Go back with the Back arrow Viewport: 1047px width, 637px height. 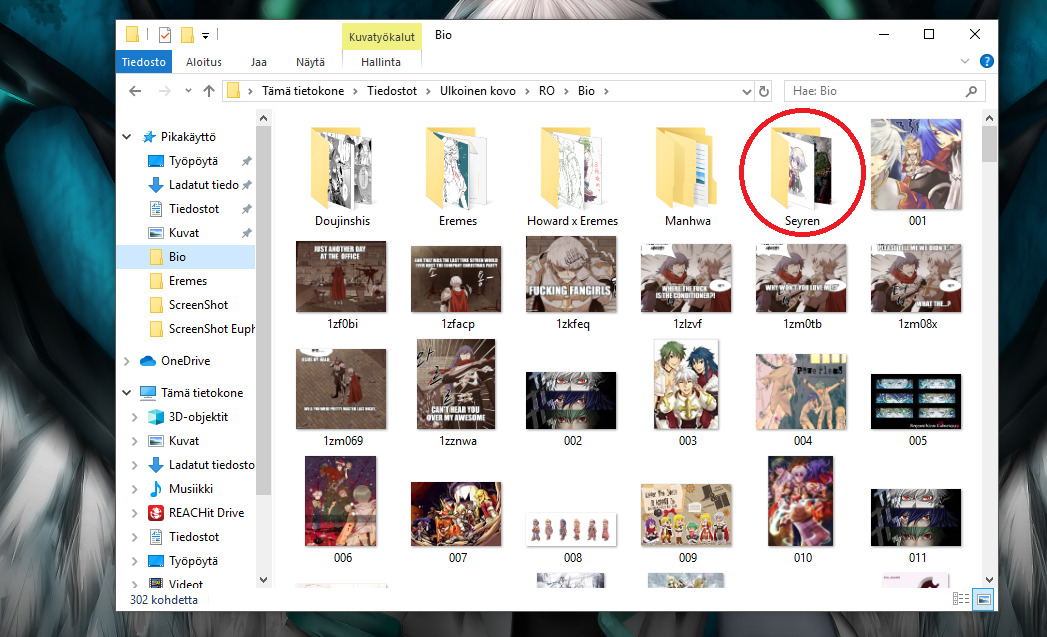(135, 91)
